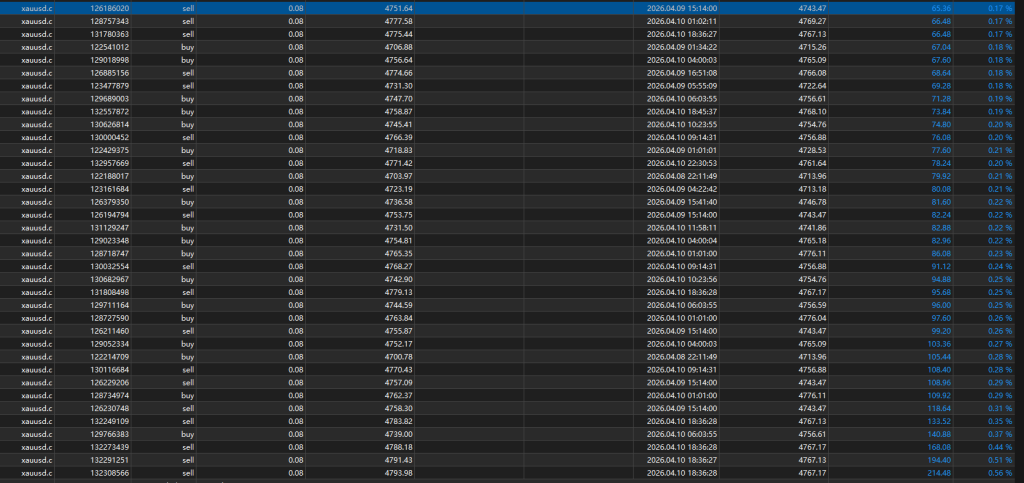
Task: Click the close time 2026.04.10 22:30:53
Action: tap(681, 163)
